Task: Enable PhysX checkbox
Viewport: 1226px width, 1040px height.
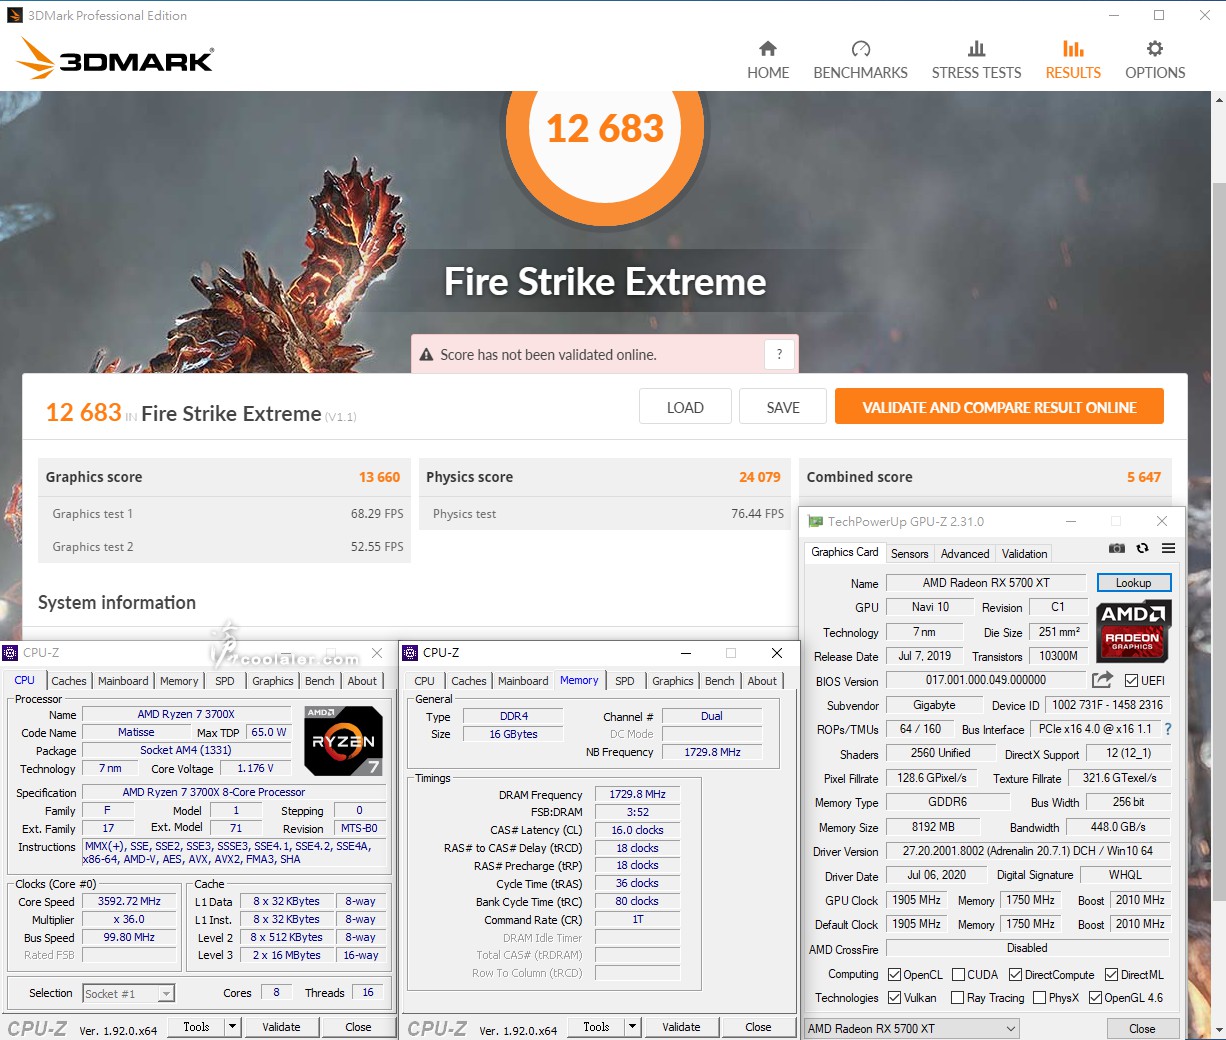Action: (x=1039, y=997)
